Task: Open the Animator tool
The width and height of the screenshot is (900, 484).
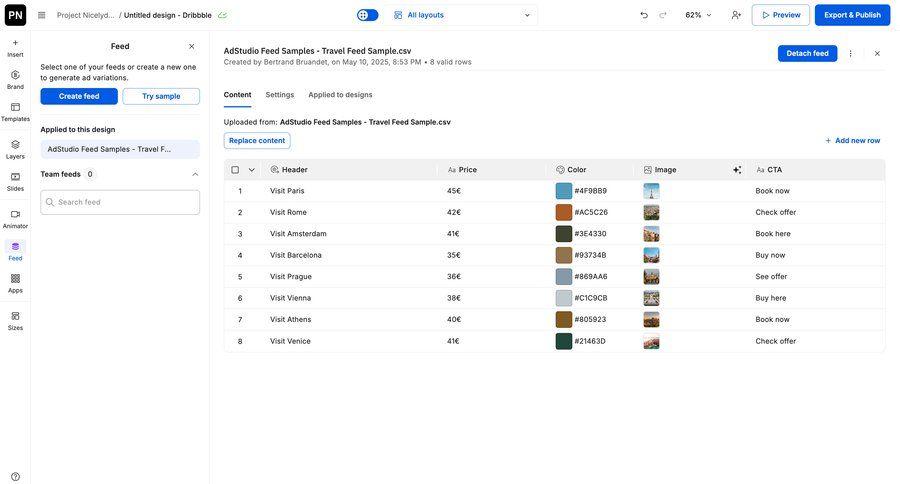Action: click(15, 218)
